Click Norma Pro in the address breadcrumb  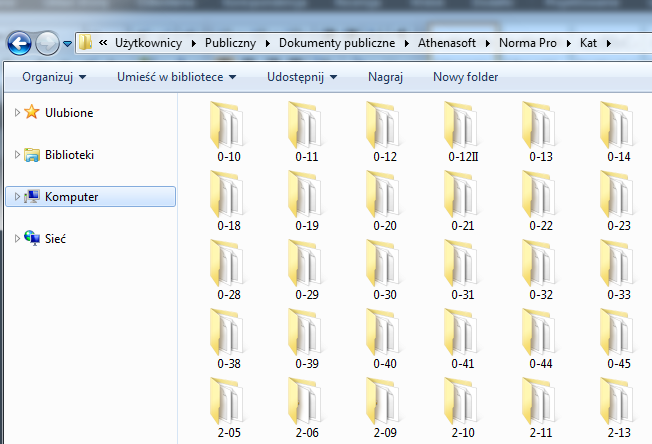pyautogui.click(x=526, y=43)
